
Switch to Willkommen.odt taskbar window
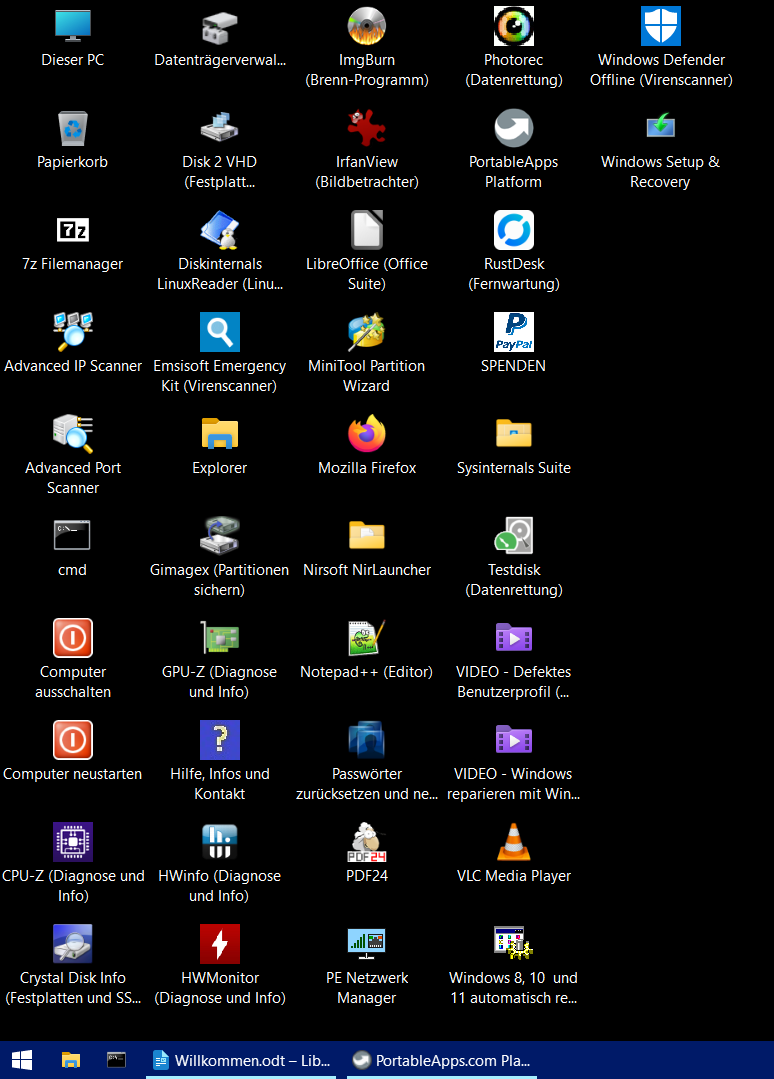click(x=241, y=1060)
